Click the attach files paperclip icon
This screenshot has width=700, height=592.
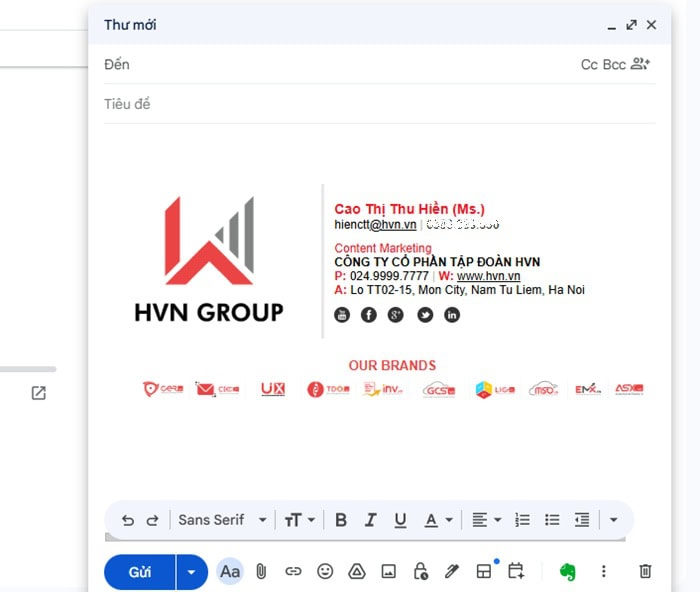pyautogui.click(x=260, y=572)
